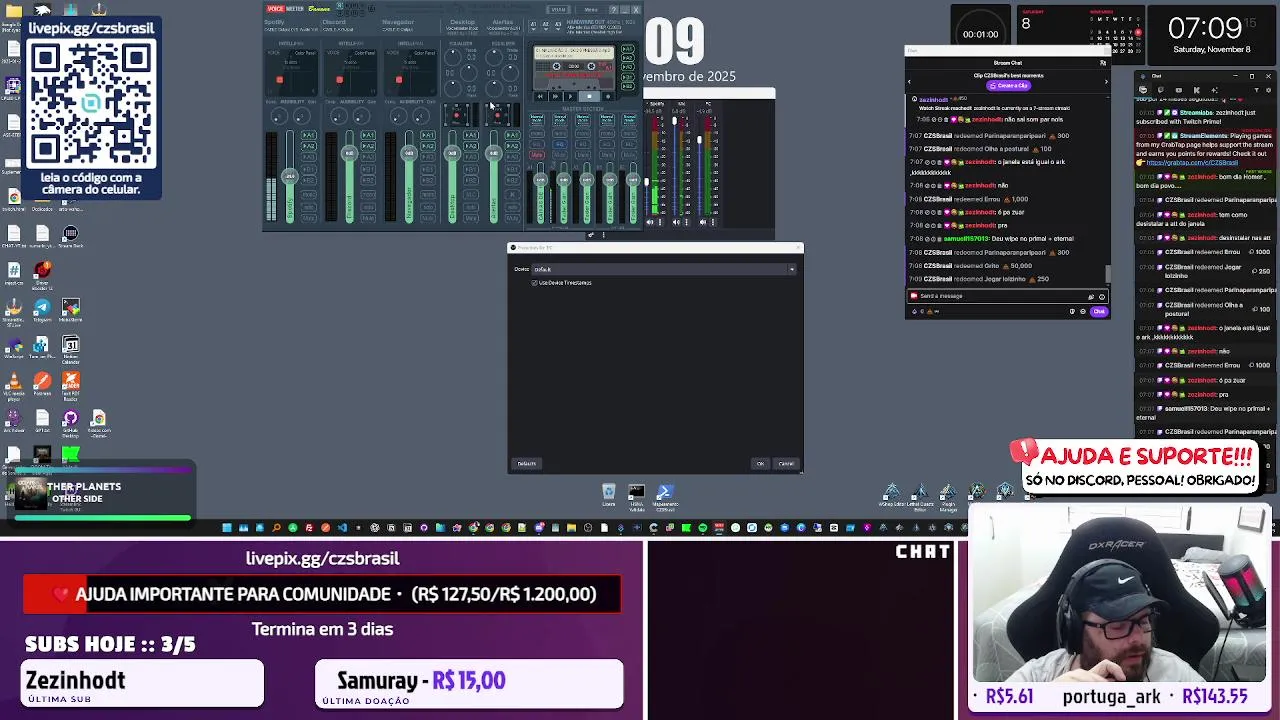Screen dimensions: 1280x720
Task: Click OK in Properties dialog
Action: pos(760,463)
